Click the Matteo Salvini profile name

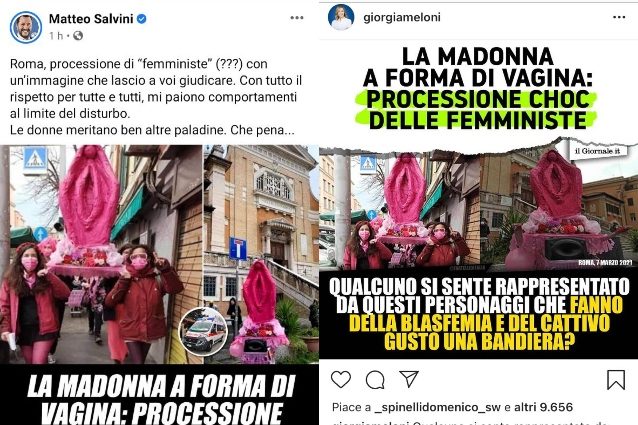click(x=91, y=19)
